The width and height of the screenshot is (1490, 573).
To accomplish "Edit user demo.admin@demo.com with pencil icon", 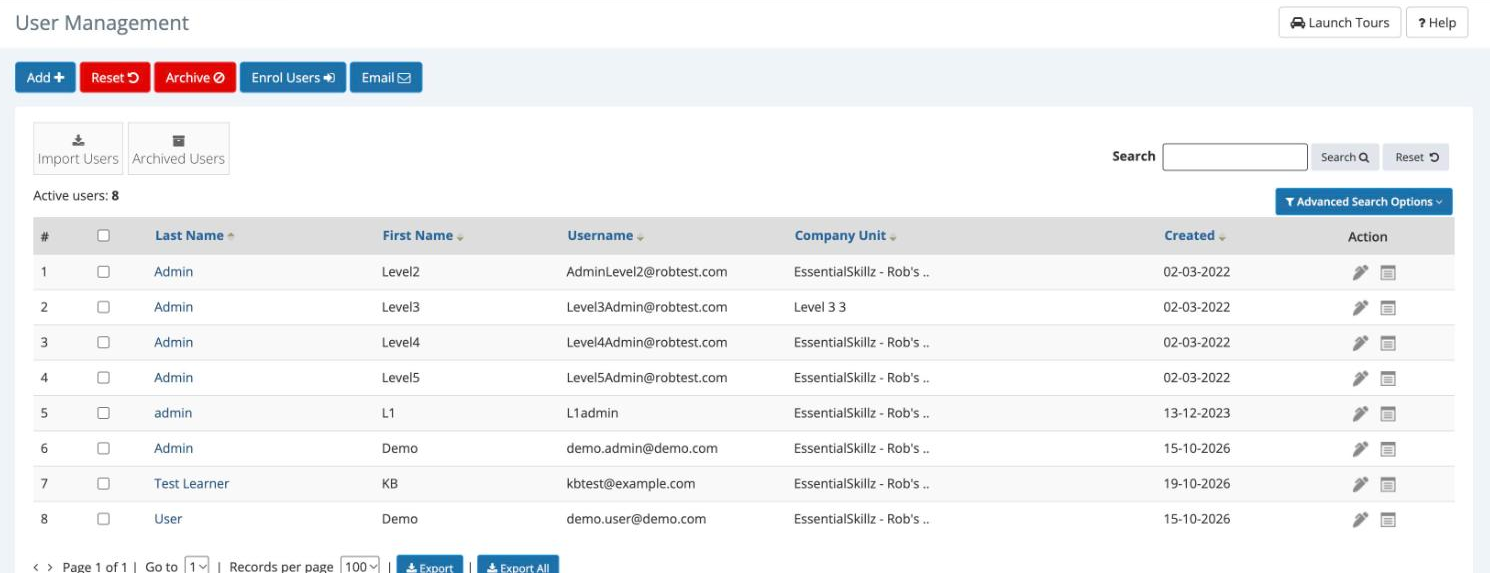I will coord(1360,449).
